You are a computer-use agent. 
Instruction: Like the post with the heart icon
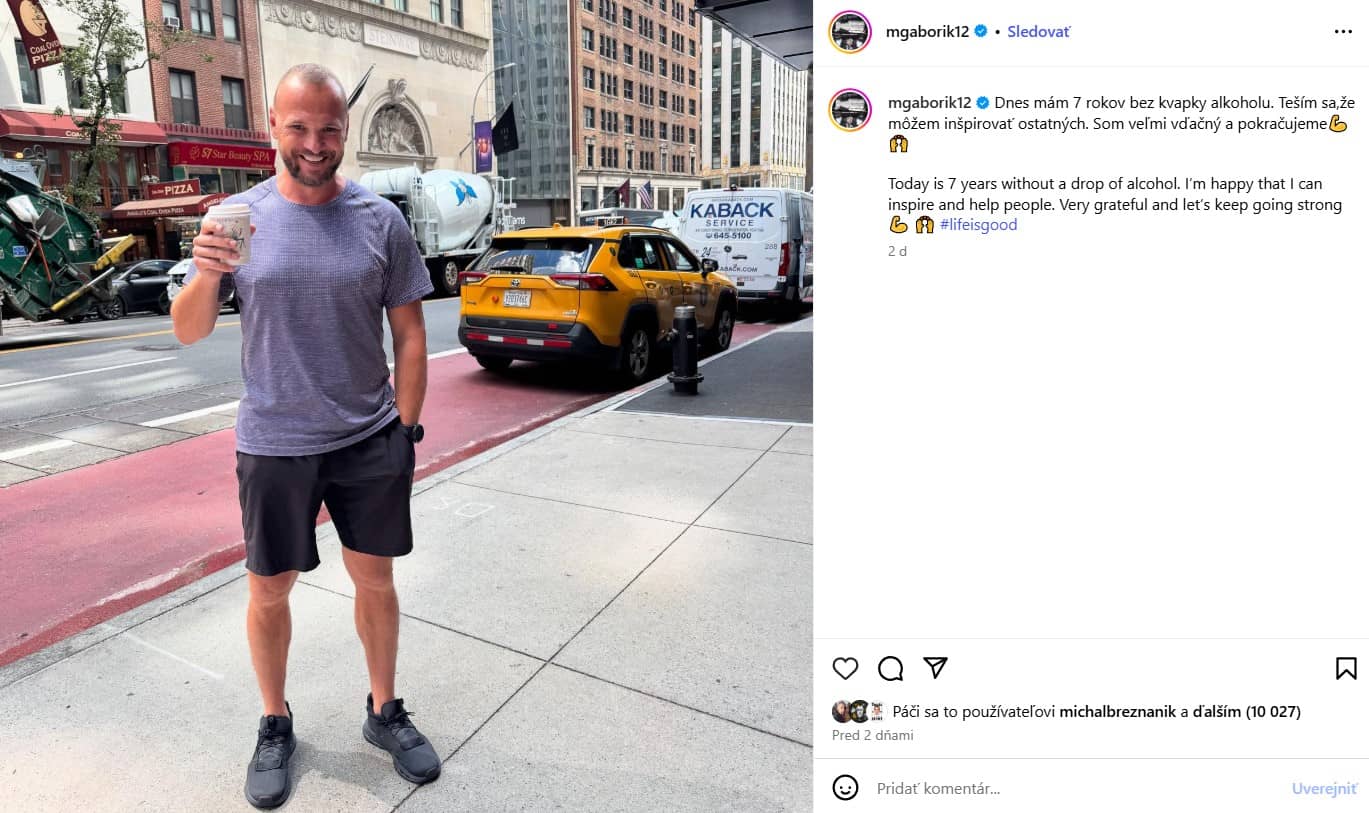click(x=845, y=668)
